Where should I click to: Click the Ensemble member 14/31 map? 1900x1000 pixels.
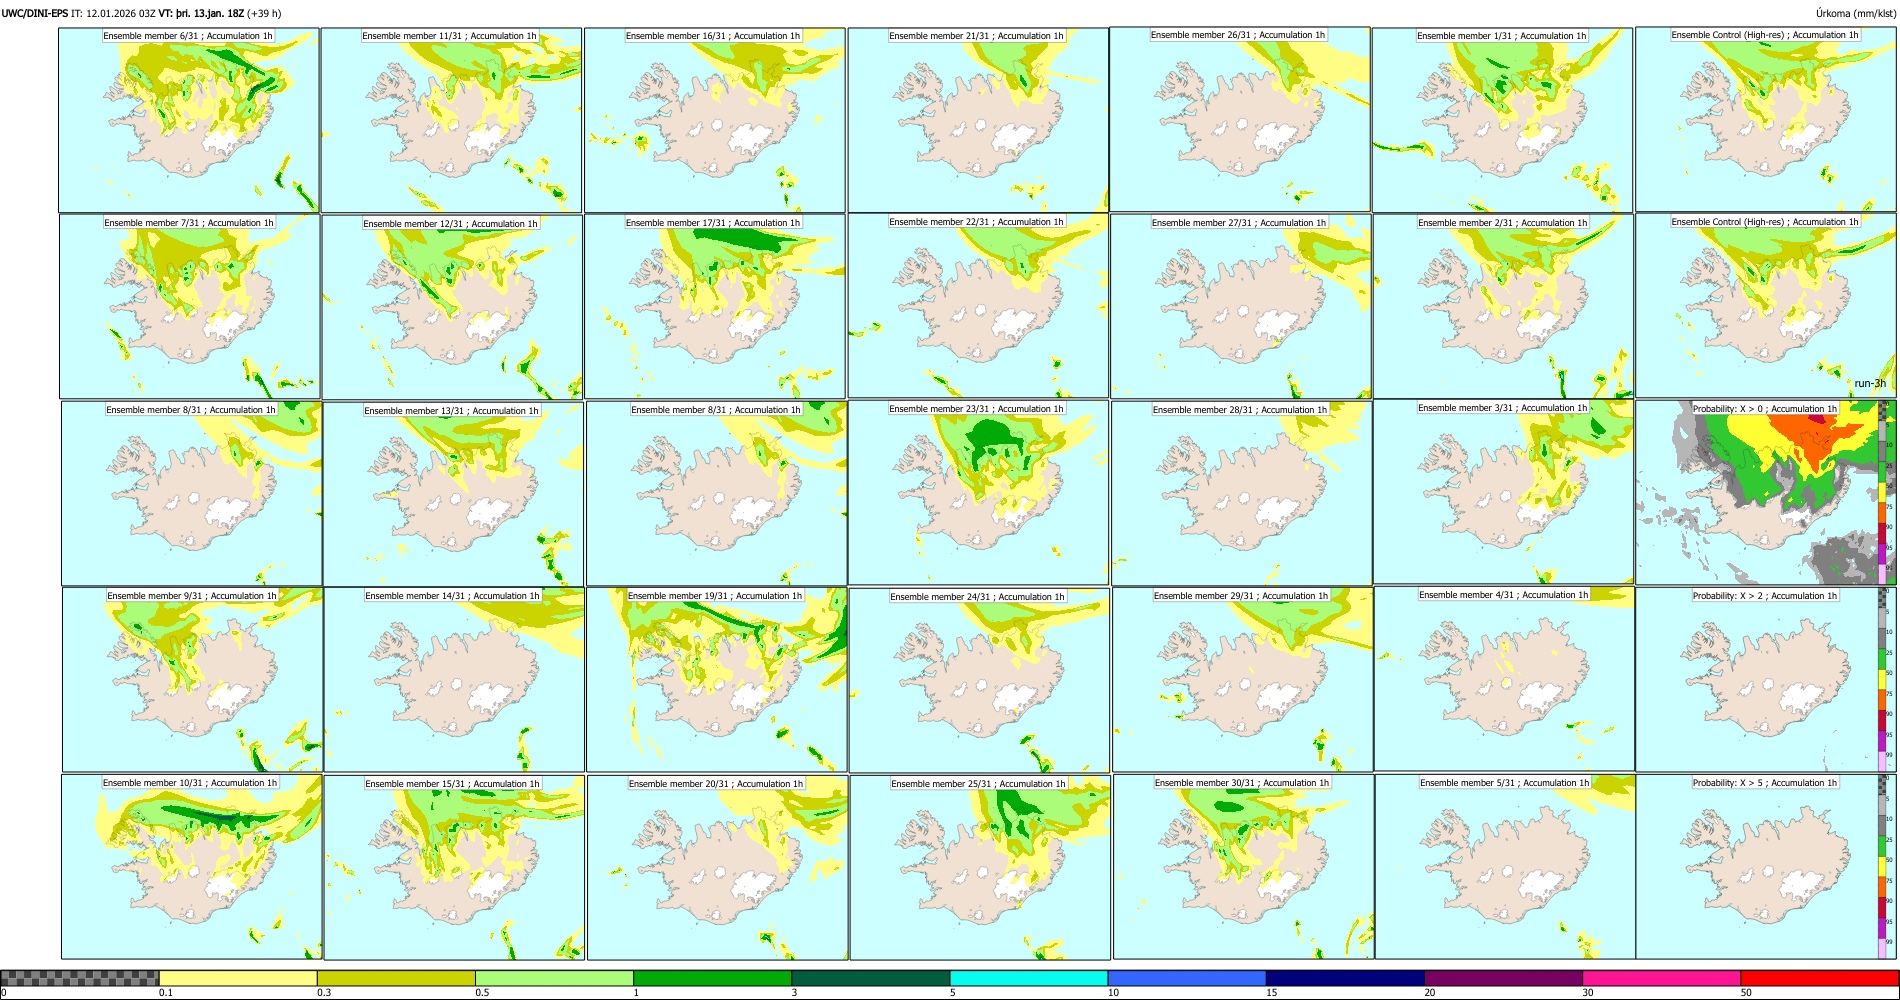(x=454, y=680)
